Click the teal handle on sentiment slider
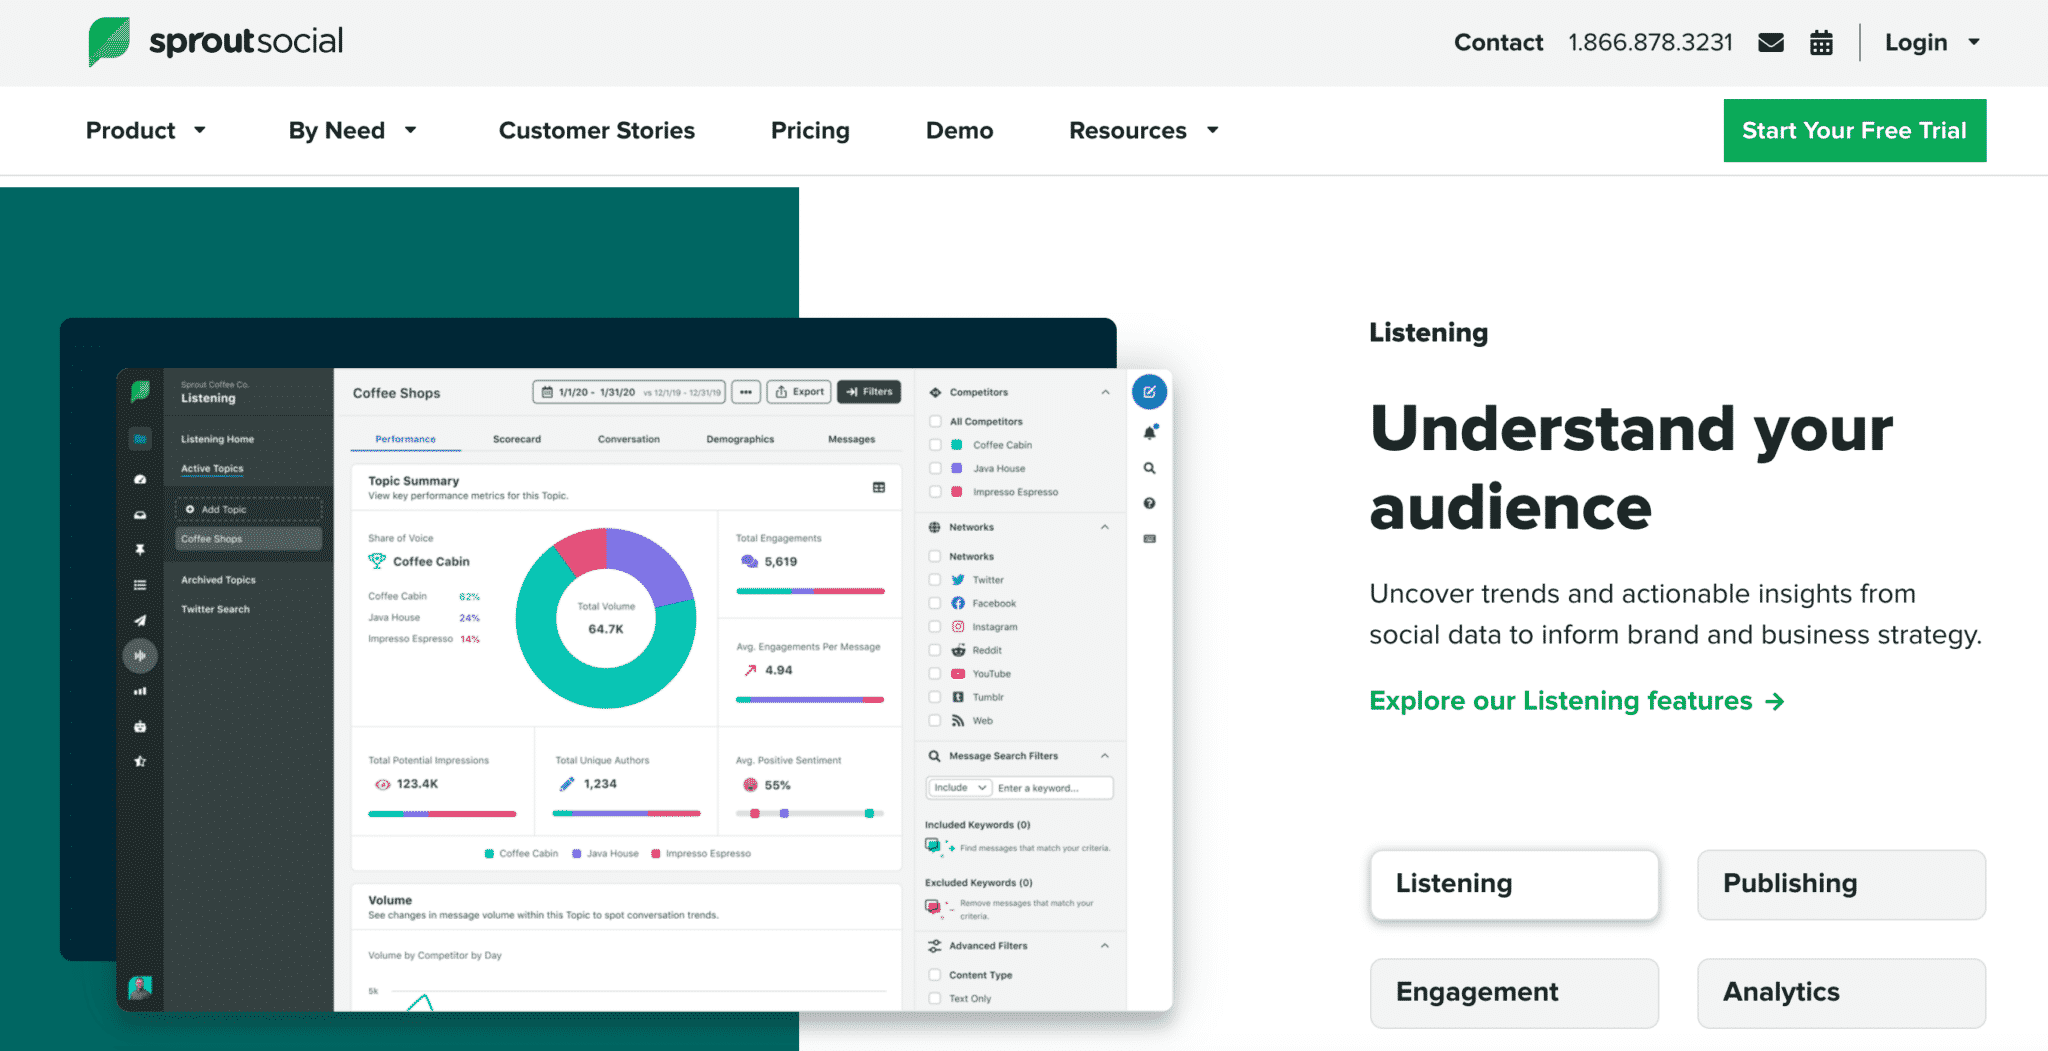 pos(869,813)
